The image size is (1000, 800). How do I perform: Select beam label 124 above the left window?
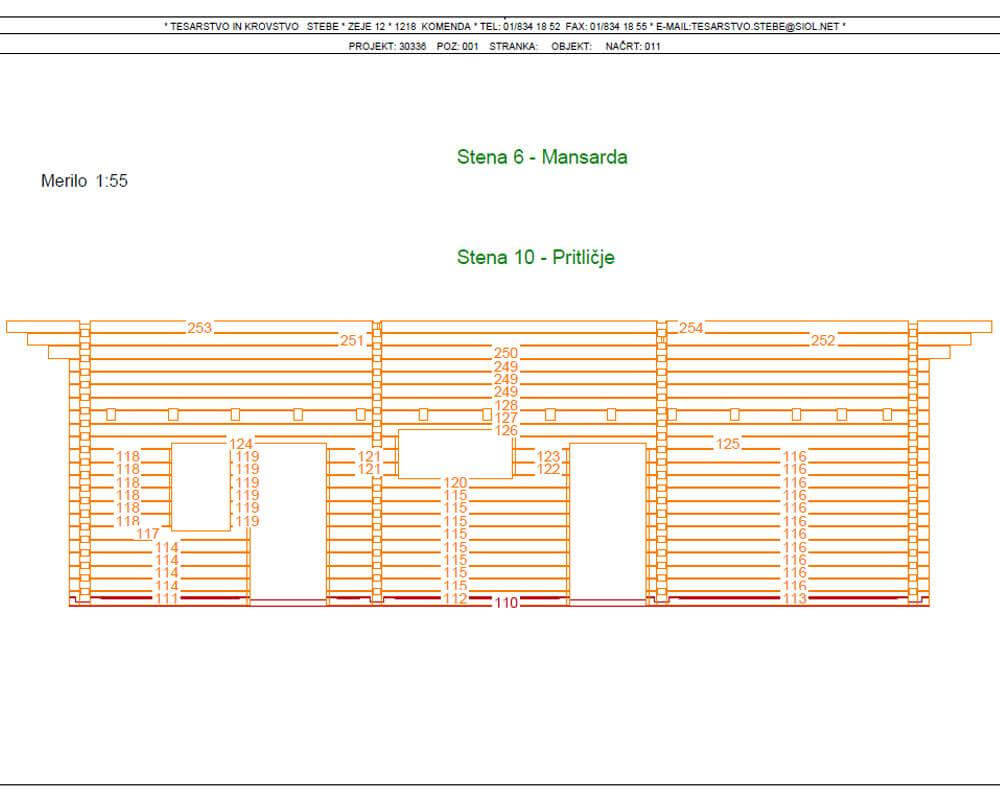pos(241,443)
